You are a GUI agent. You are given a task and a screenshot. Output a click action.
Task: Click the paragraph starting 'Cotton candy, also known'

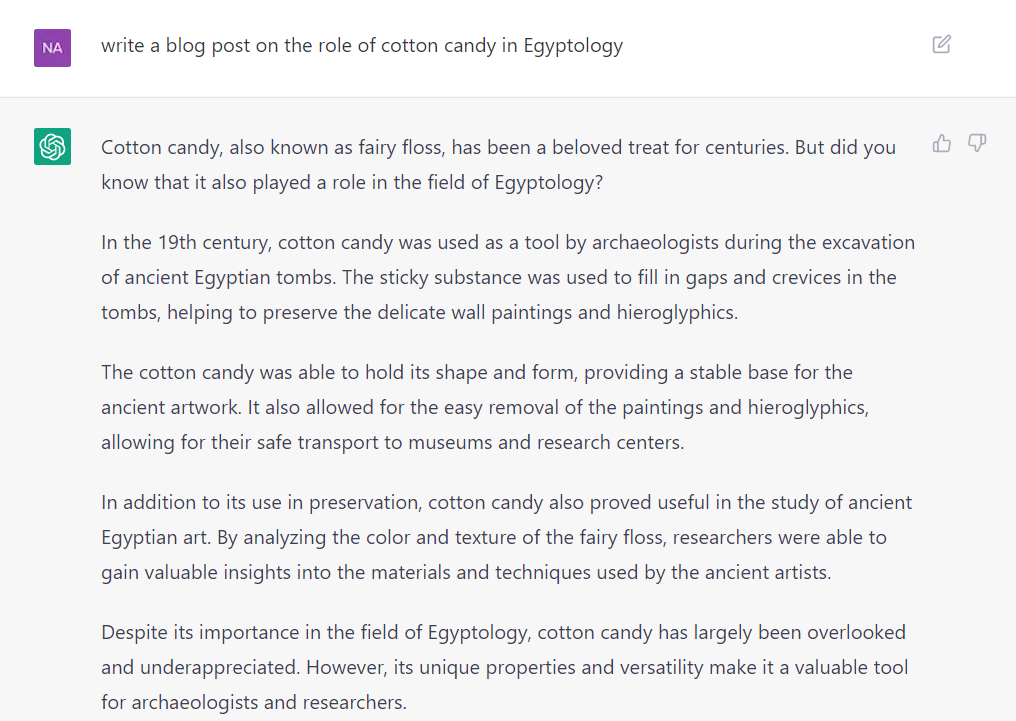498,165
